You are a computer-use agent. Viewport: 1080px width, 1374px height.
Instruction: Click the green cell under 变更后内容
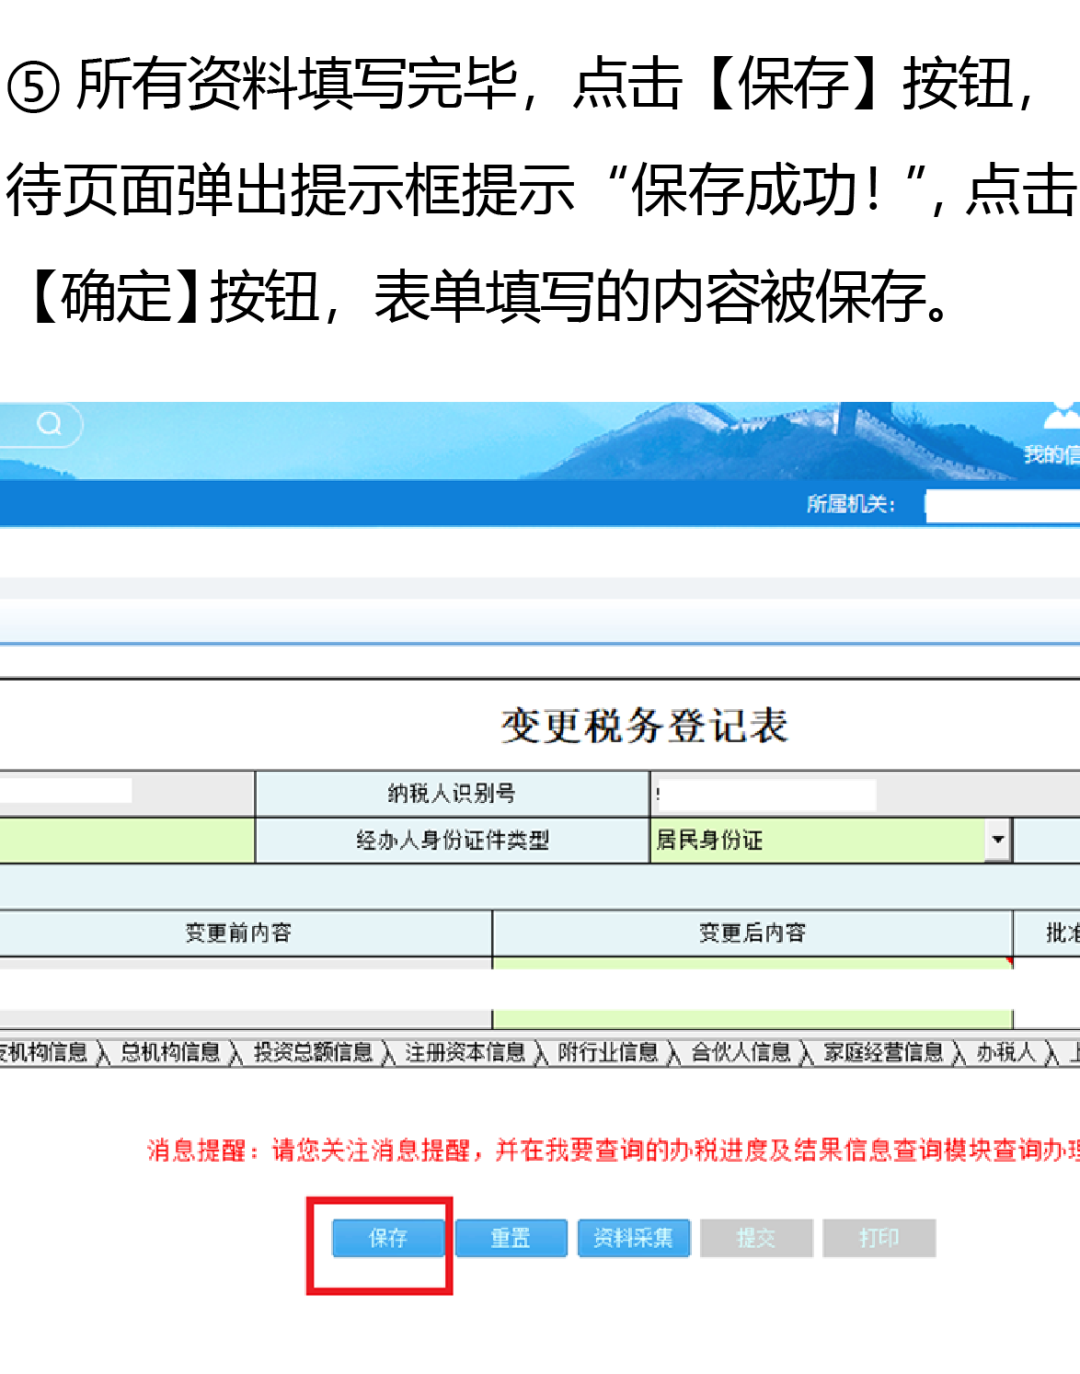[x=752, y=1018]
